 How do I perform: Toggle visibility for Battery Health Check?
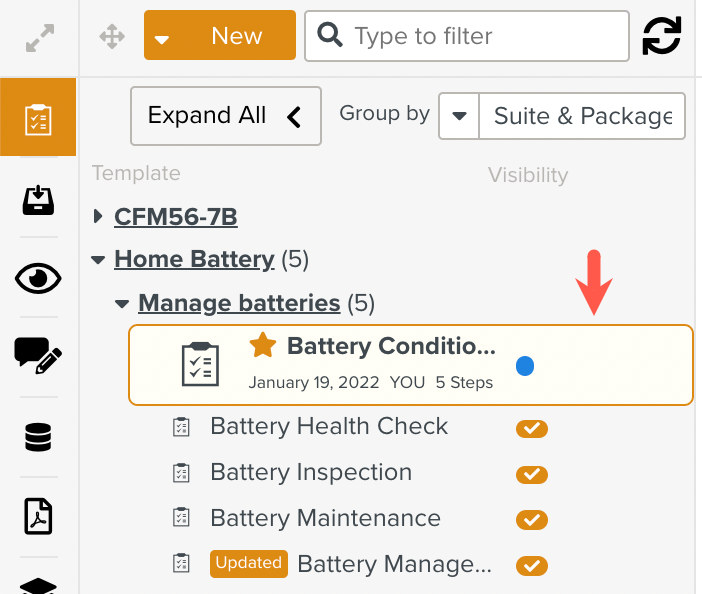click(x=532, y=428)
